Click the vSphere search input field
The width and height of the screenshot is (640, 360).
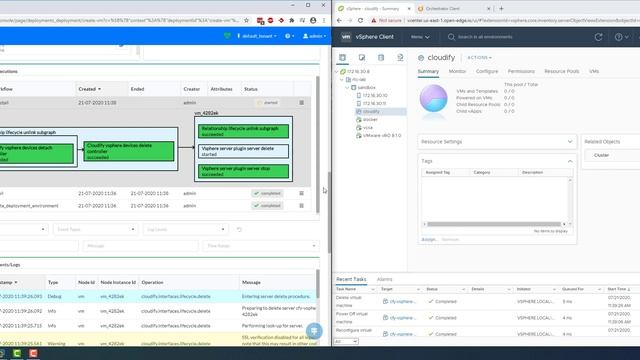(485, 37)
